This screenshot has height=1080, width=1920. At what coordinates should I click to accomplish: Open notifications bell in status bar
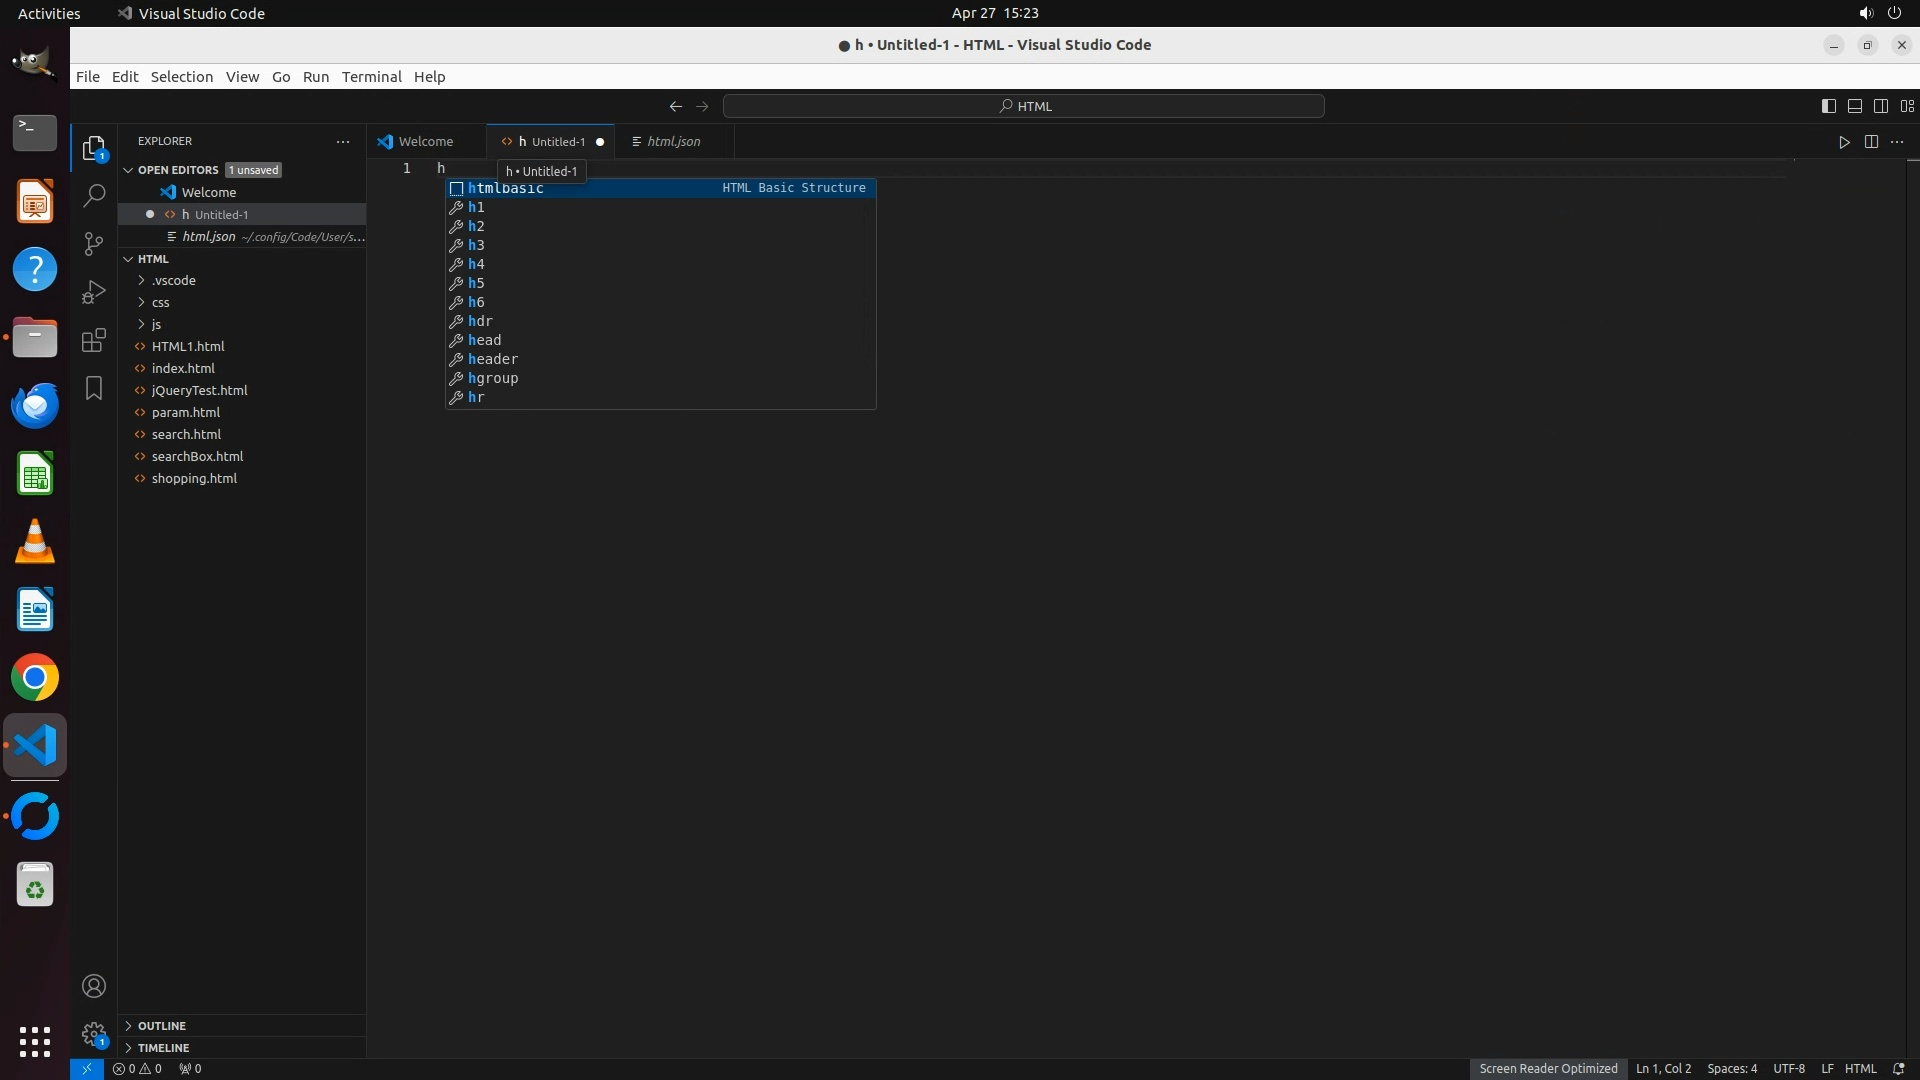(1899, 1068)
